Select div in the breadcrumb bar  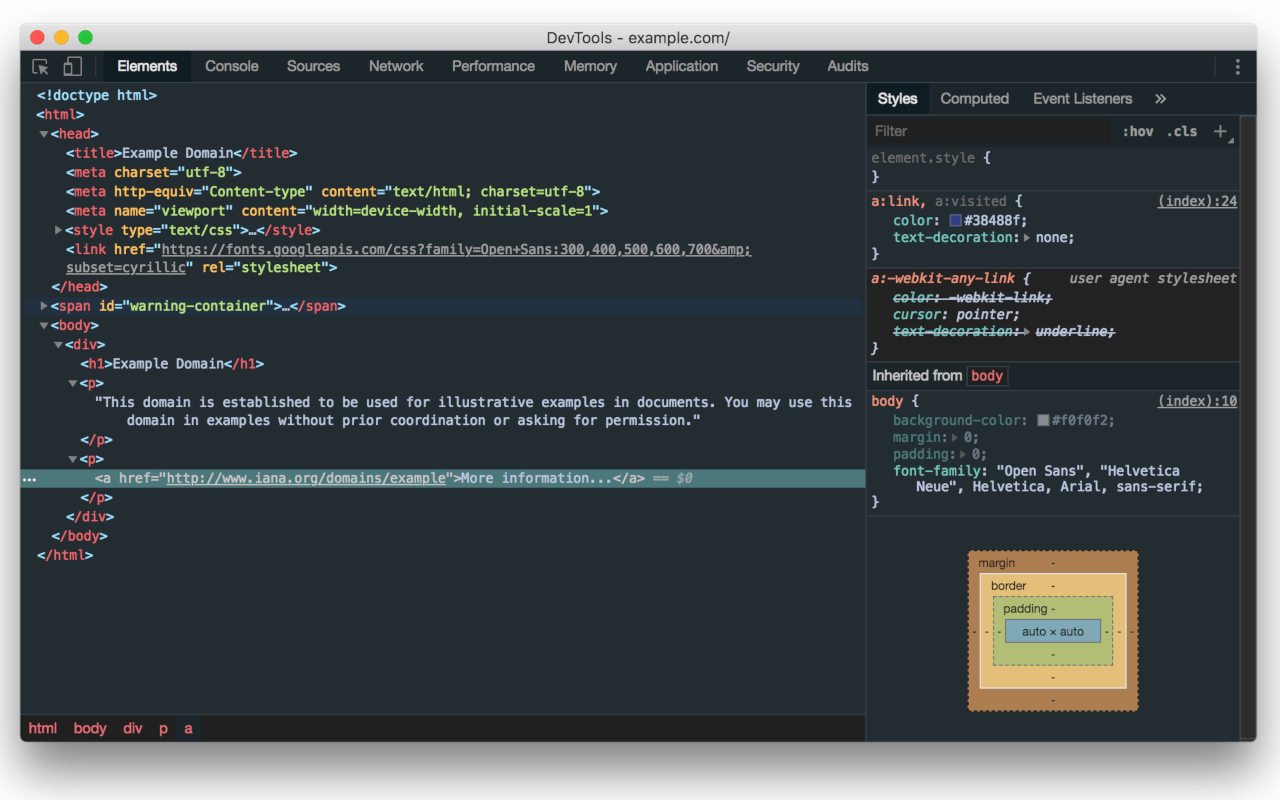[x=133, y=728]
